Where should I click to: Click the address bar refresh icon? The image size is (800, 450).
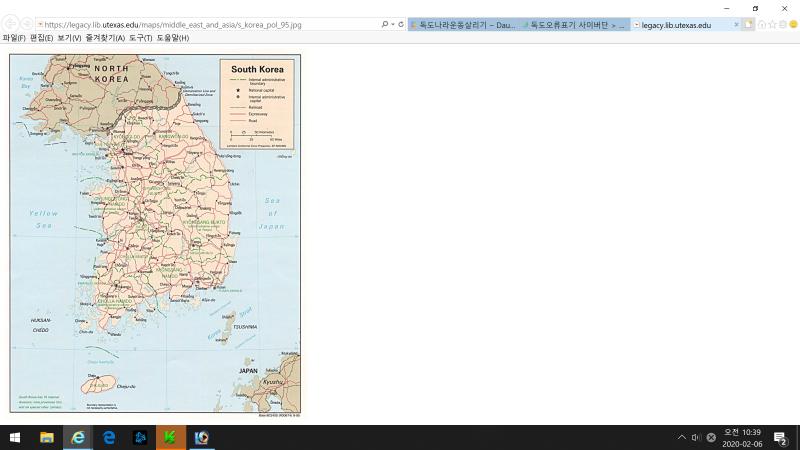401,24
